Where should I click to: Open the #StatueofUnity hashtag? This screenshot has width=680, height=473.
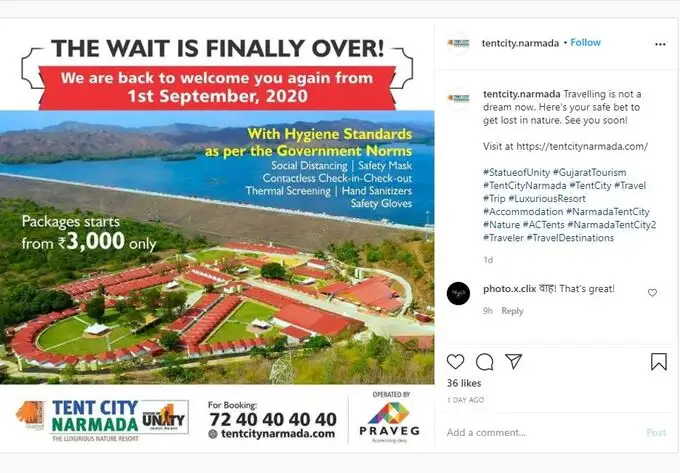click(x=516, y=172)
